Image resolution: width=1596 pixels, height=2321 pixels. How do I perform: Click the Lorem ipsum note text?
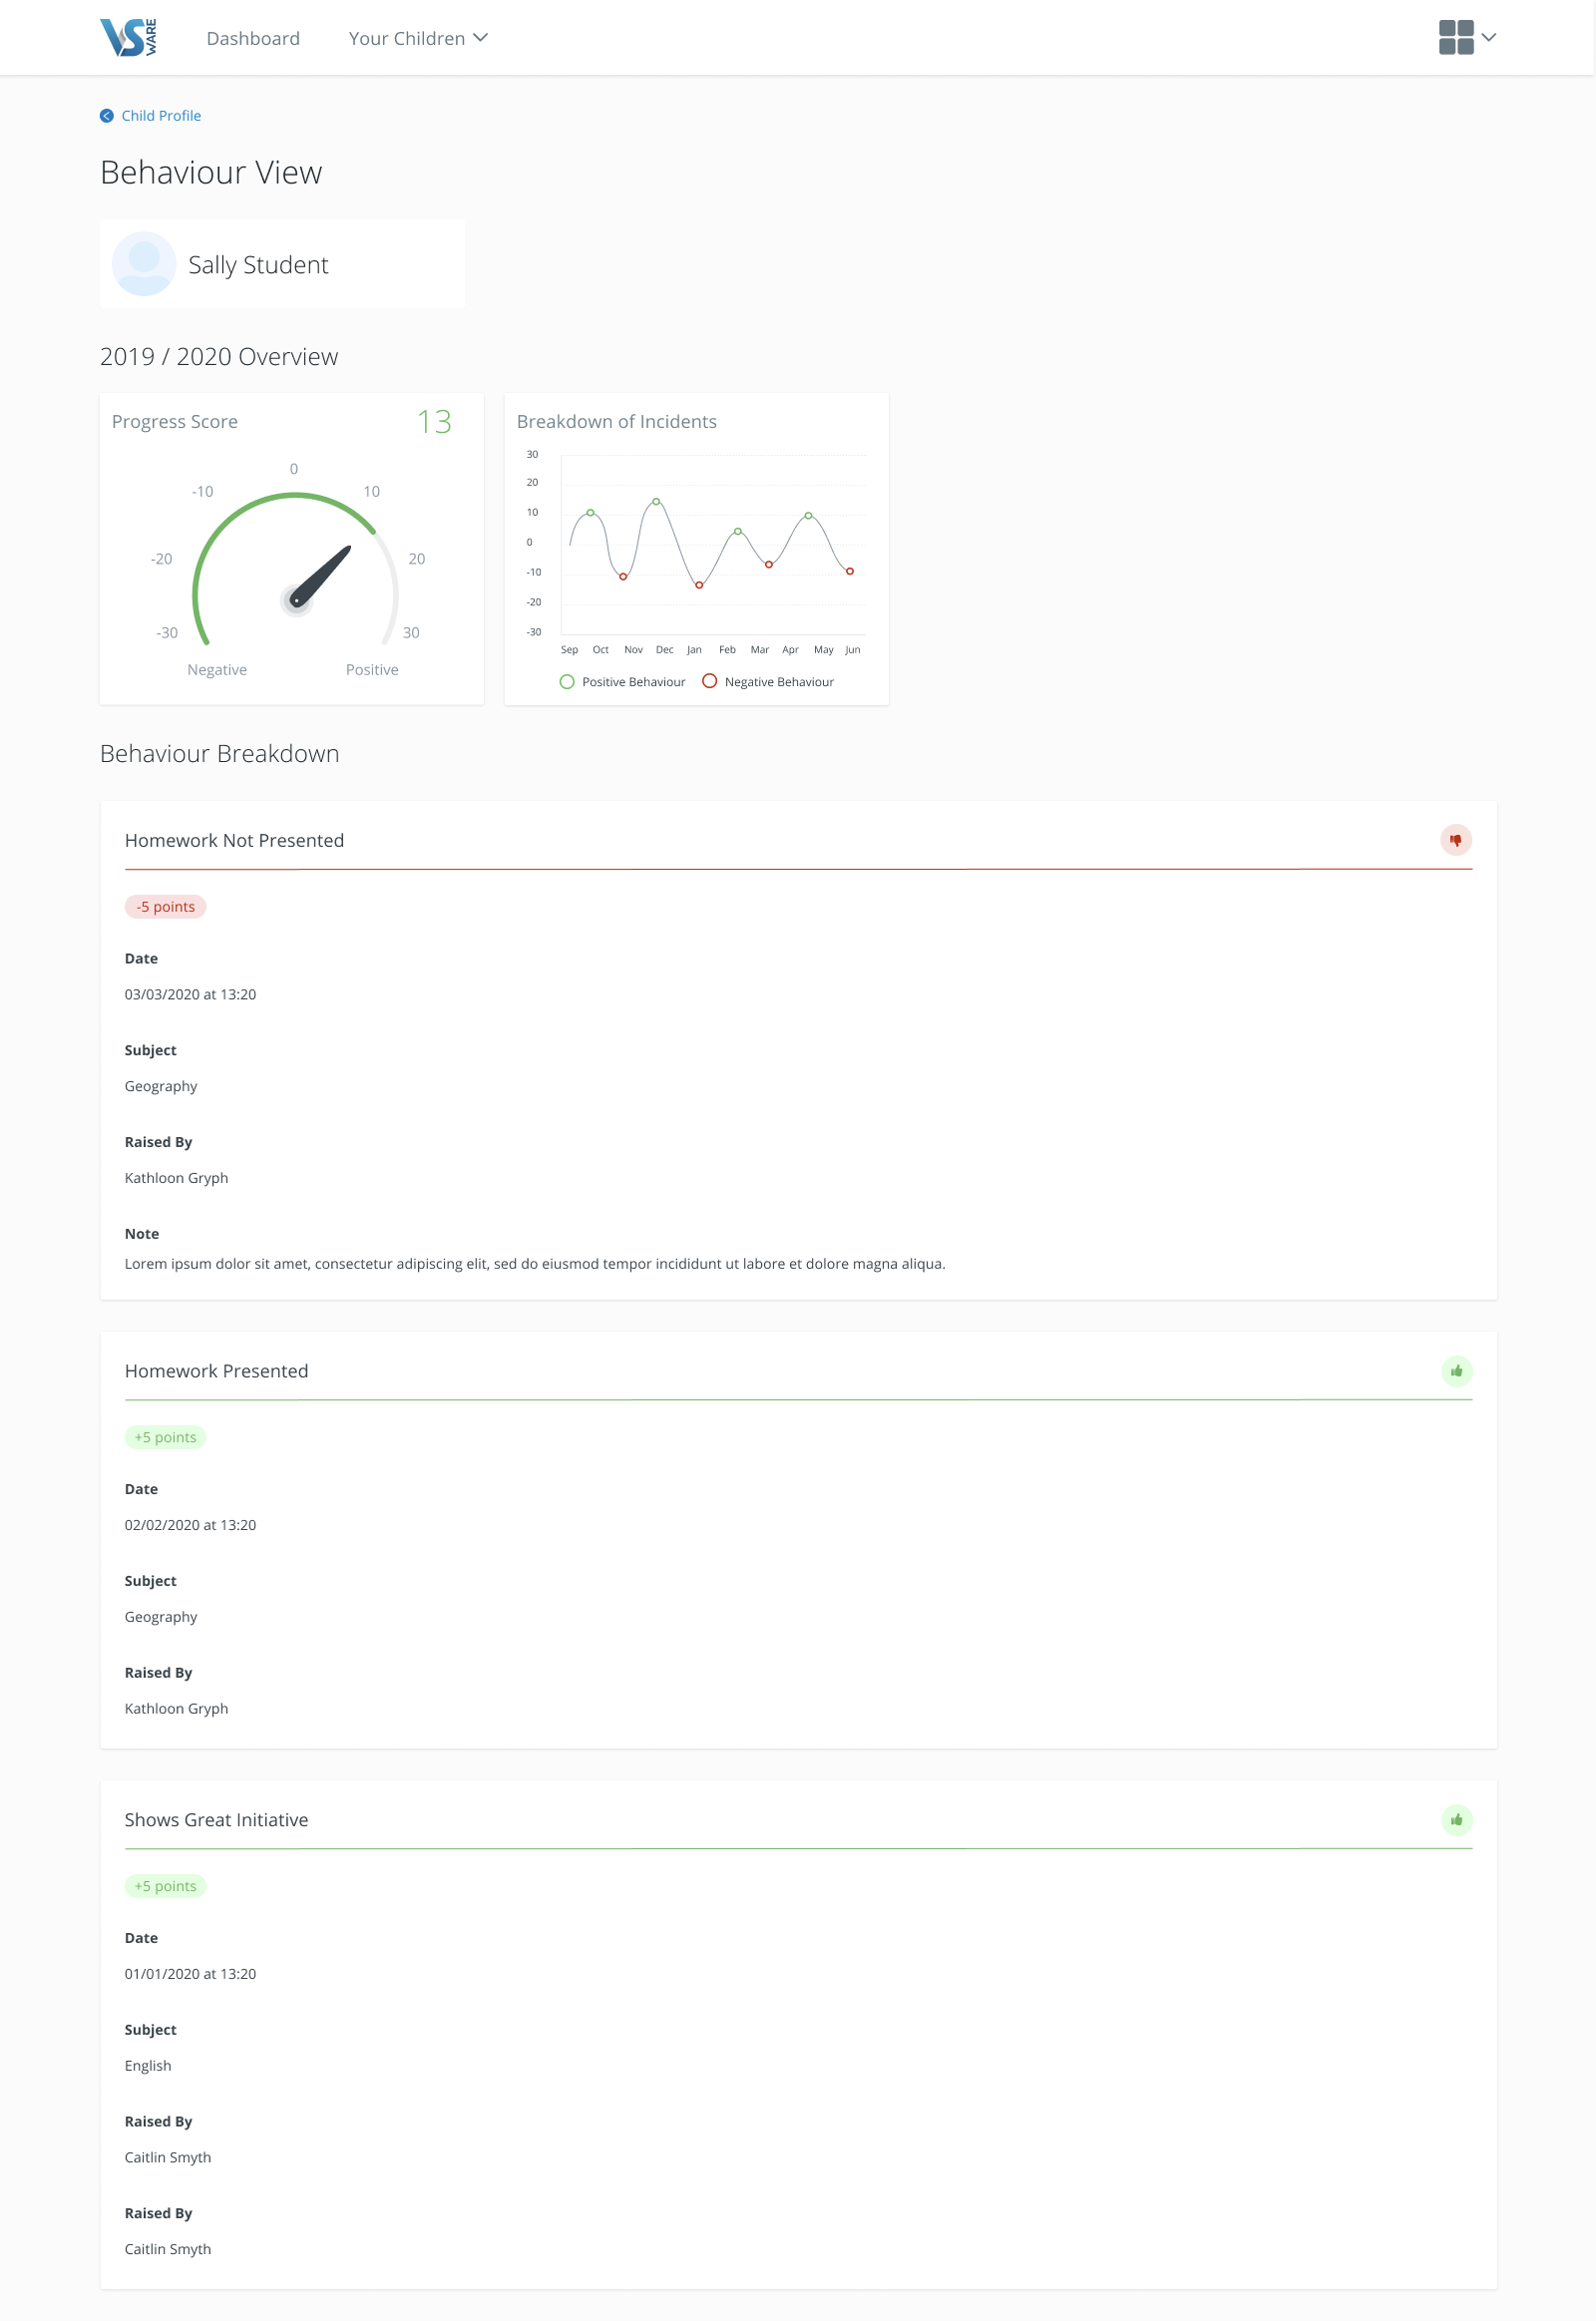click(x=535, y=1265)
